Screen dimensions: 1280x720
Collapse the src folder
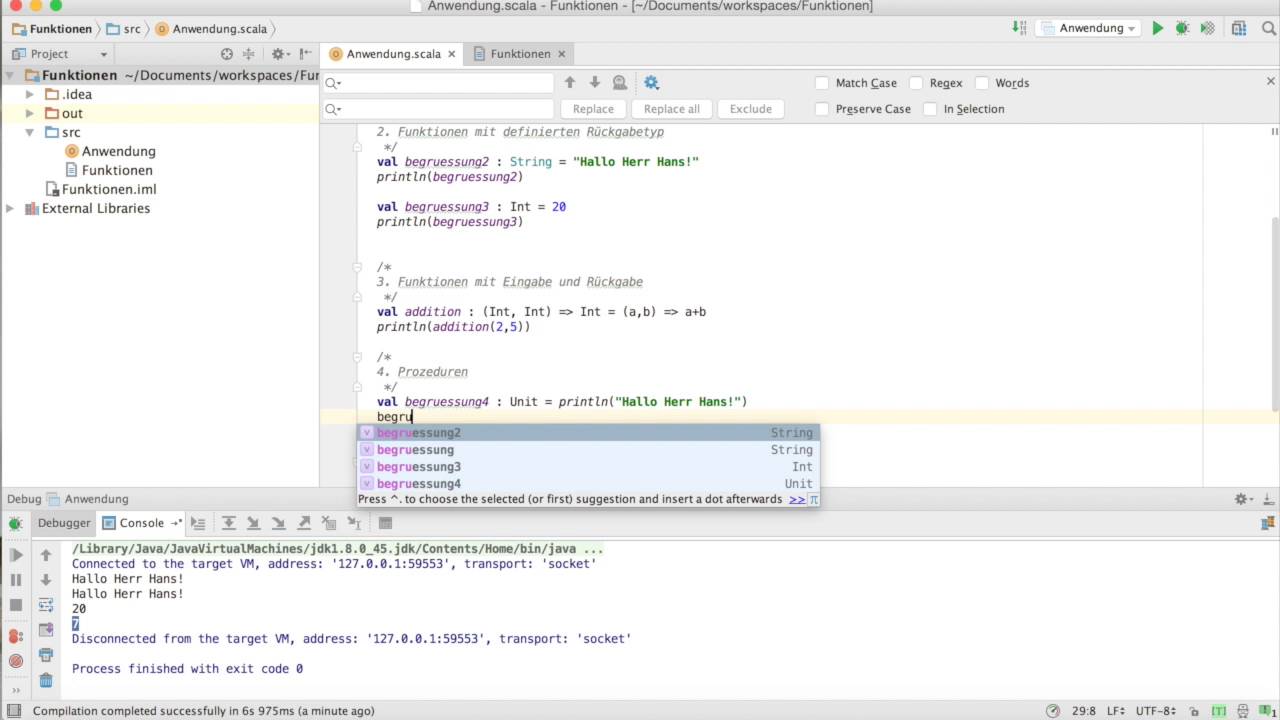tap(31, 133)
